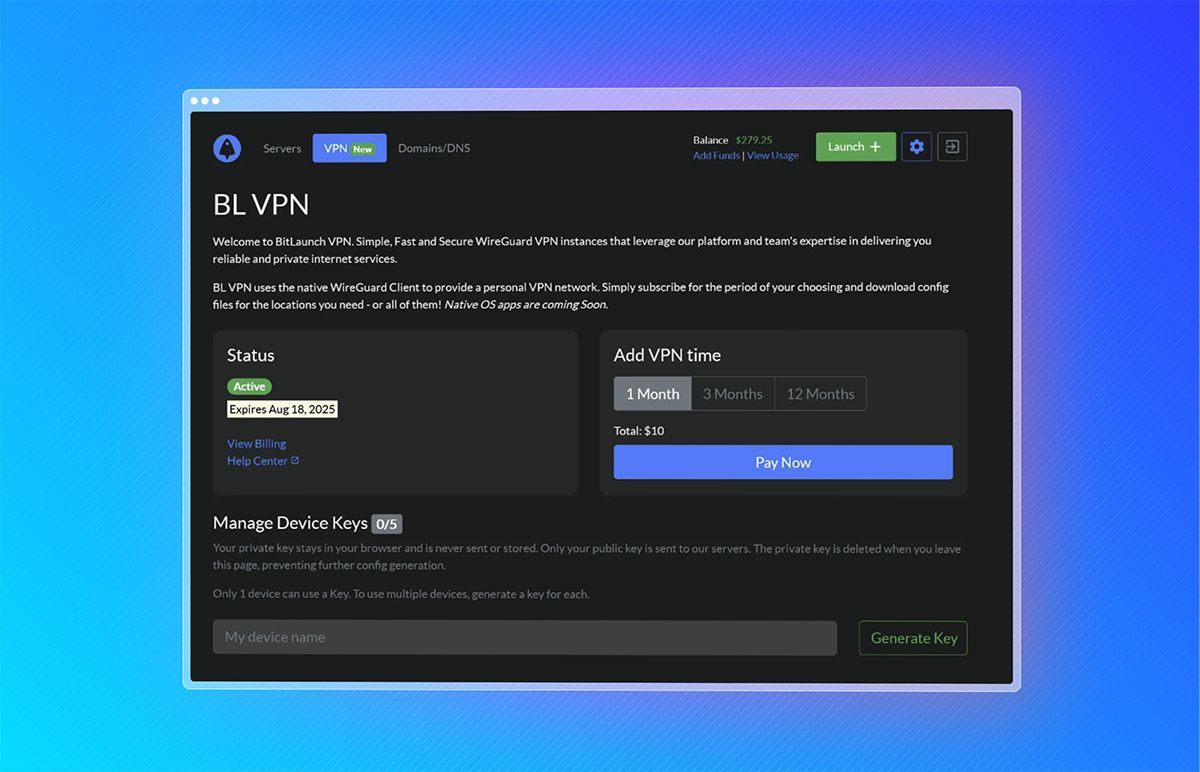The image size is (1200, 772).
Task: Switch to the VPN tab
Action: [336, 148]
